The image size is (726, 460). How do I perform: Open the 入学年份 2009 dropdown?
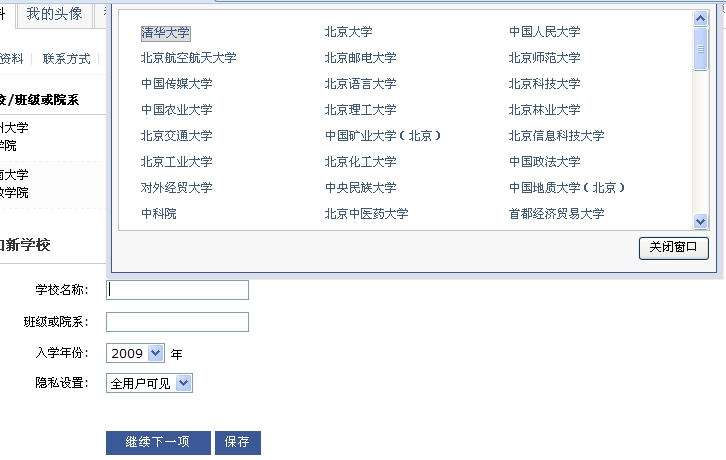tap(135, 353)
